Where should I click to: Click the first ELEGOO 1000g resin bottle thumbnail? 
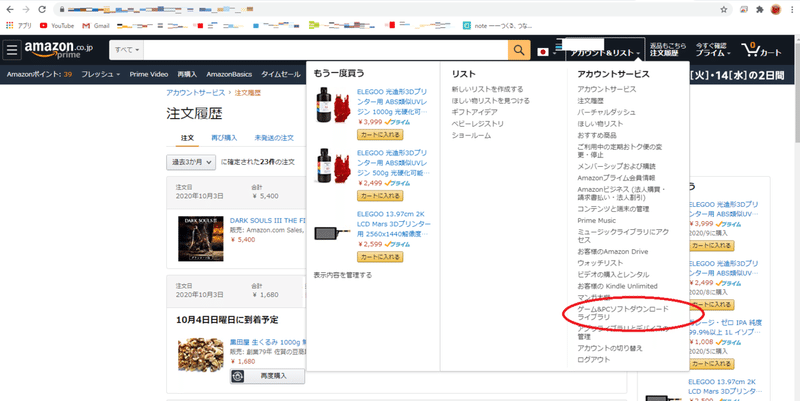pyautogui.click(x=333, y=105)
